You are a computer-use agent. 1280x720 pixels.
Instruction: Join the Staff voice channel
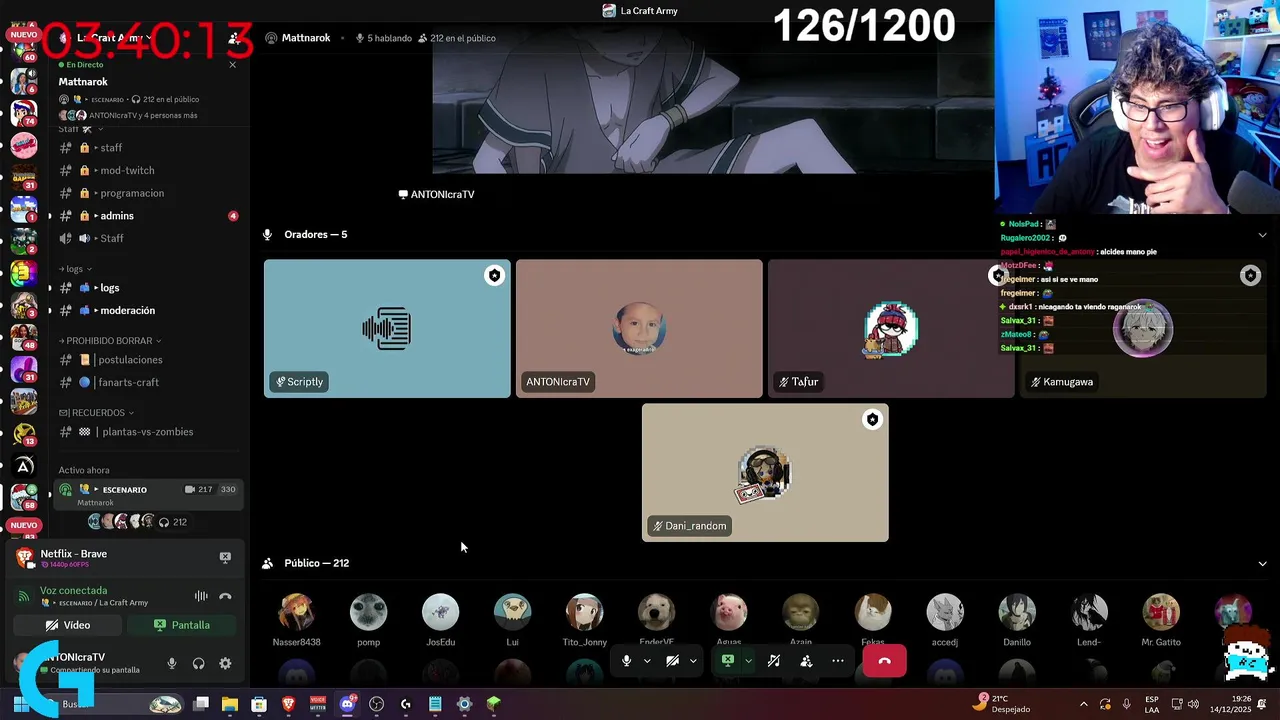coord(148,238)
